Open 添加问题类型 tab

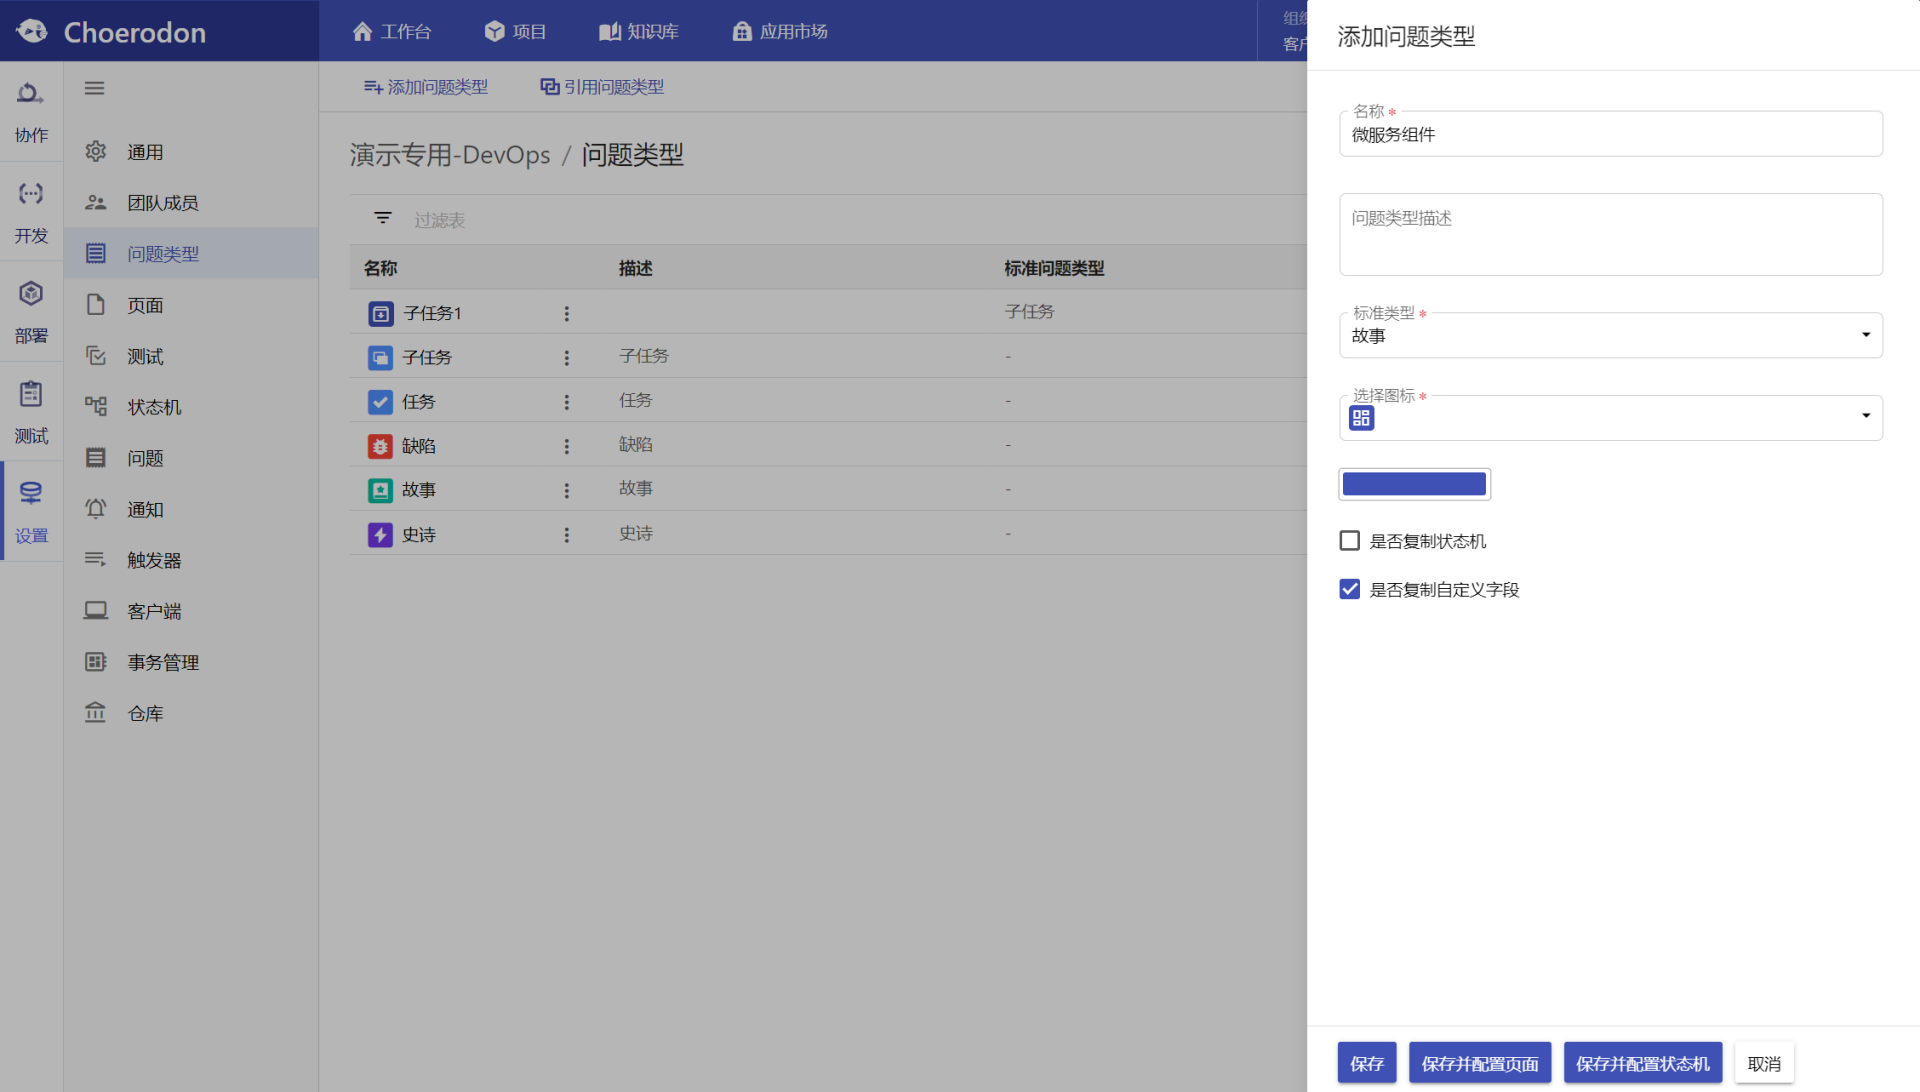427,87
